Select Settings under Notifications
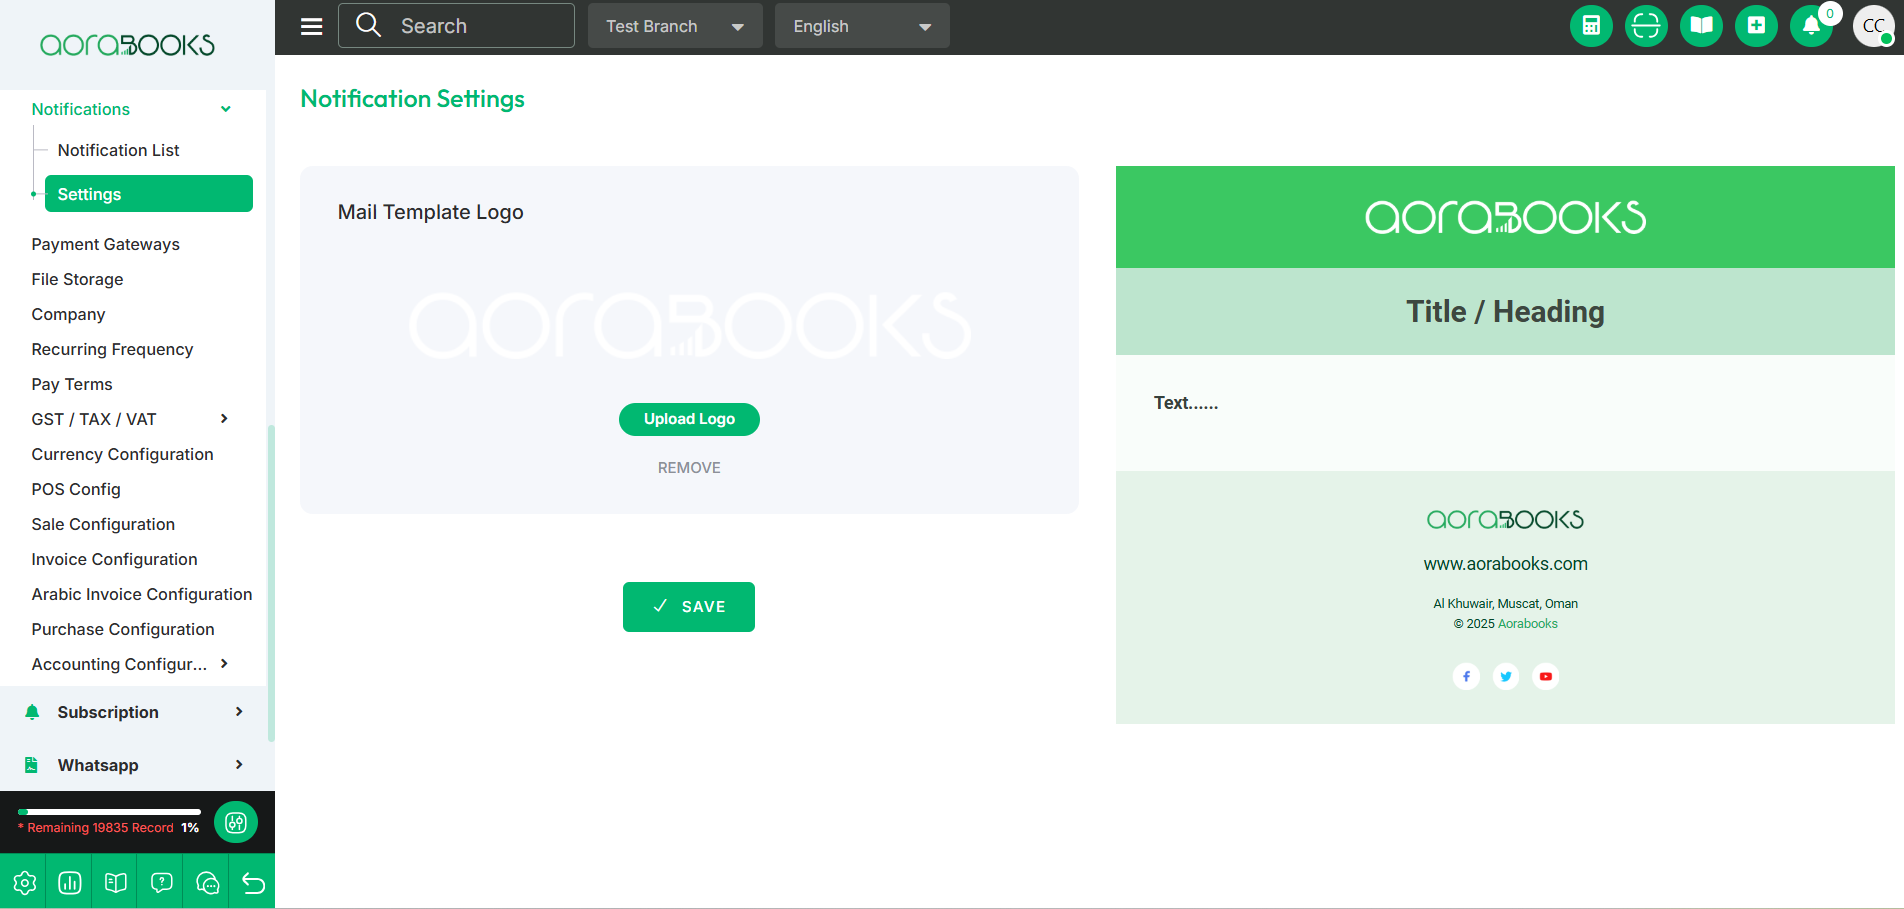Screen dimensions: 1904x909 coord(149,194)
